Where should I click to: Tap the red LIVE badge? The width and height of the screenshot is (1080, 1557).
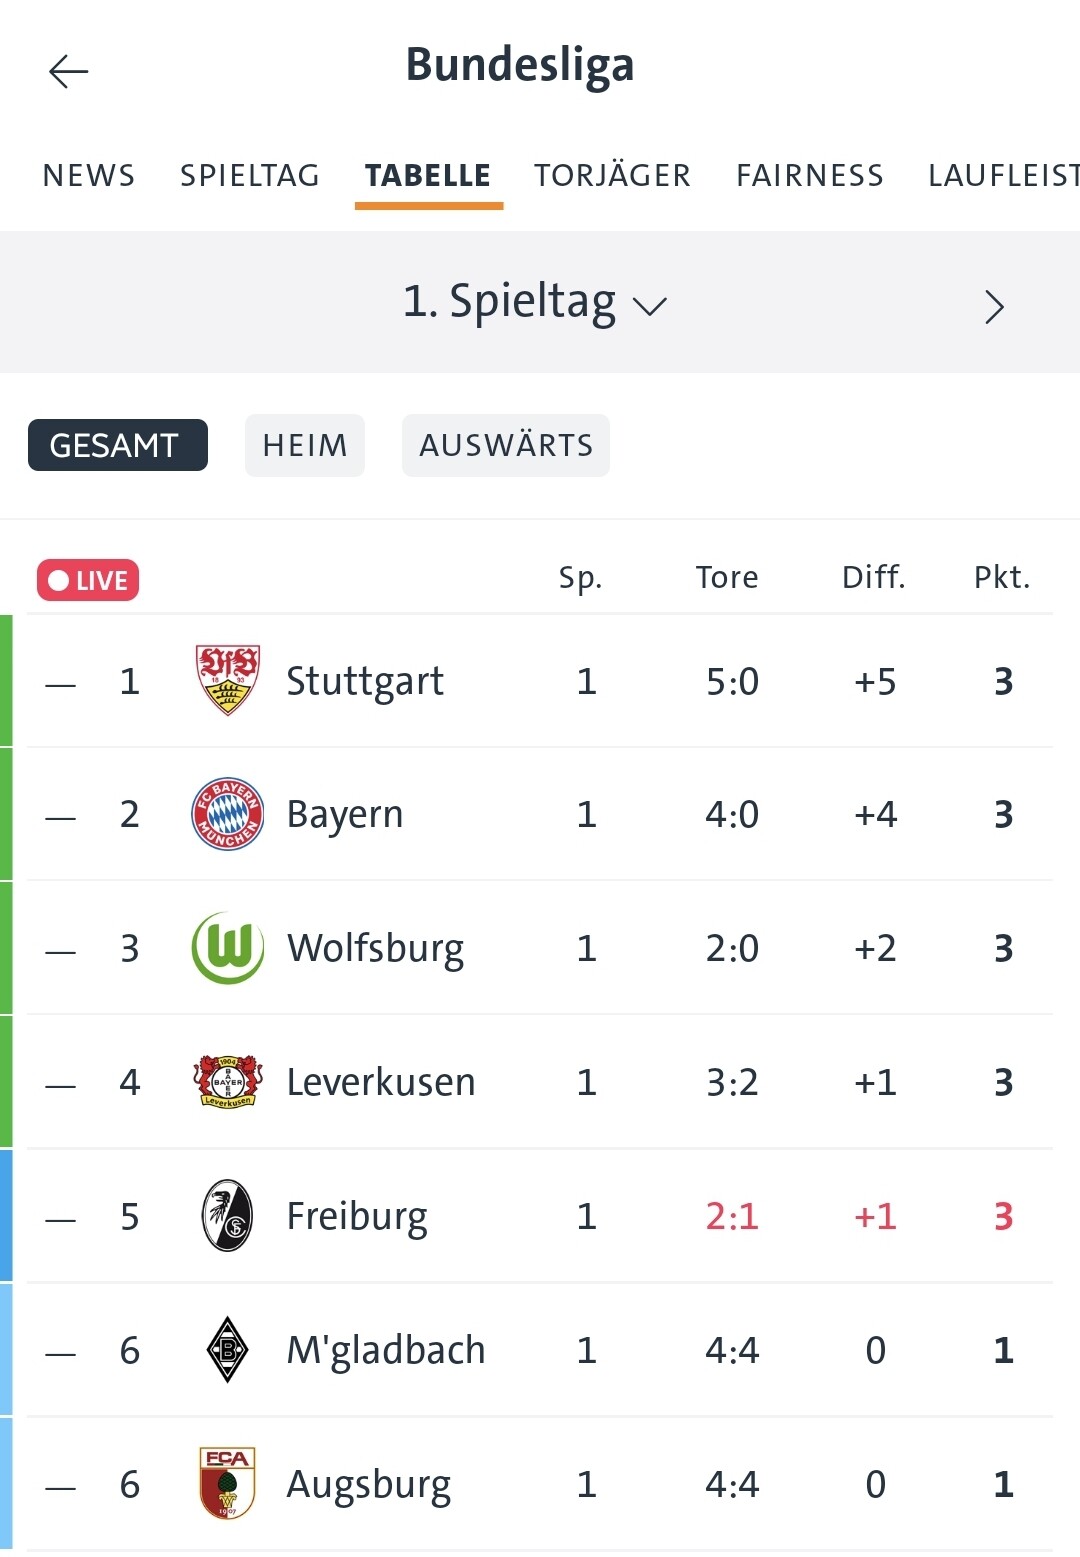pos(88,580)
